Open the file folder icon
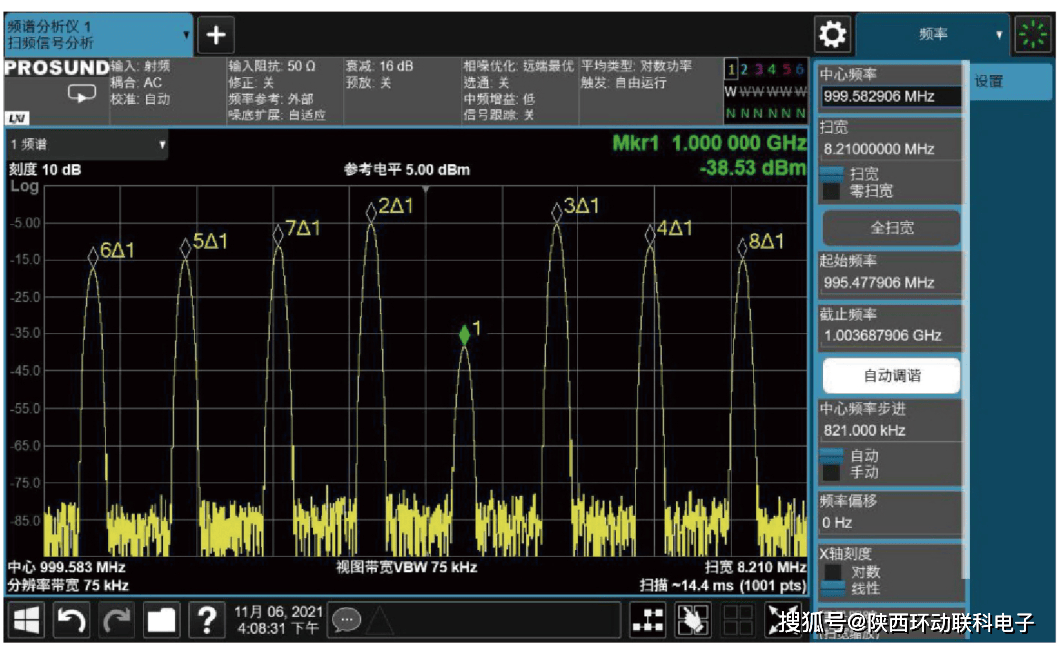This screenshot has width=1061, height=647. pos(161,621)
